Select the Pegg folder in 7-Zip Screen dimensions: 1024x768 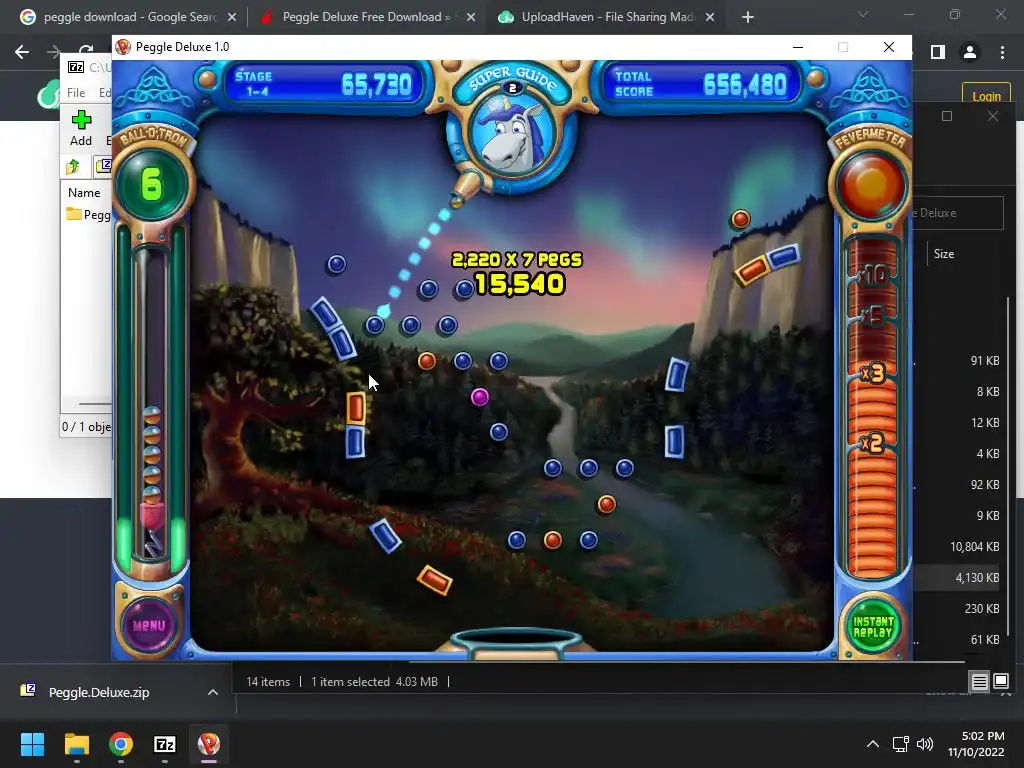tap(88, 214)
